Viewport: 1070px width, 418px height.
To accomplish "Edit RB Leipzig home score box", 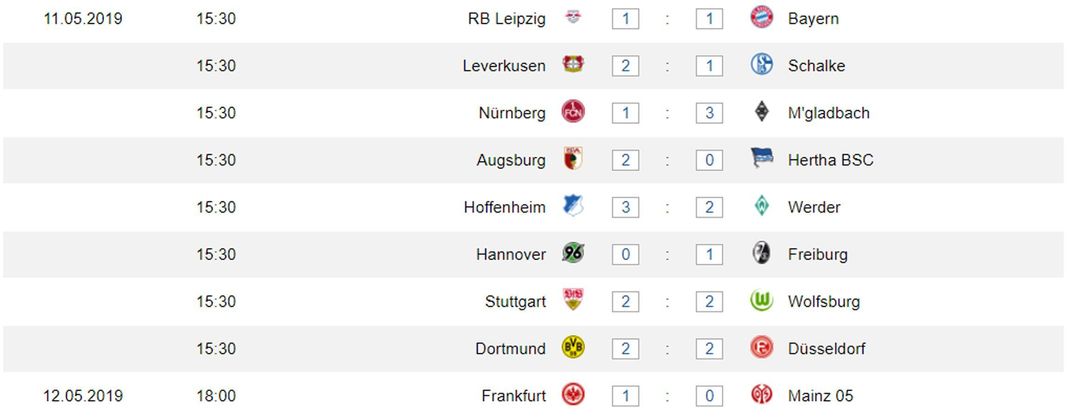I will (625, 18).
